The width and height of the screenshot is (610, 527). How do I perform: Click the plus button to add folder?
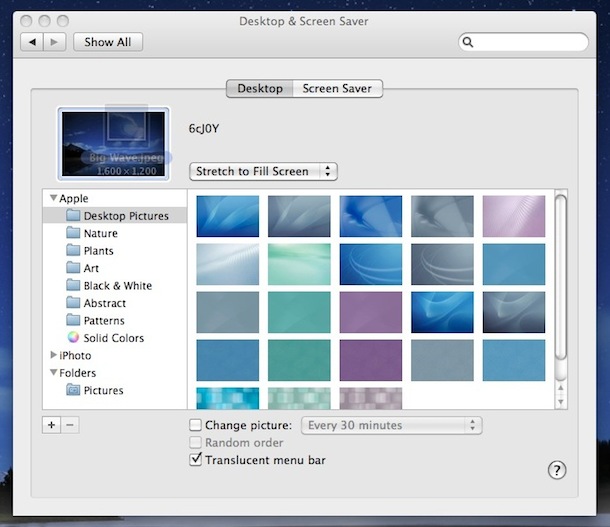[51, 424]
